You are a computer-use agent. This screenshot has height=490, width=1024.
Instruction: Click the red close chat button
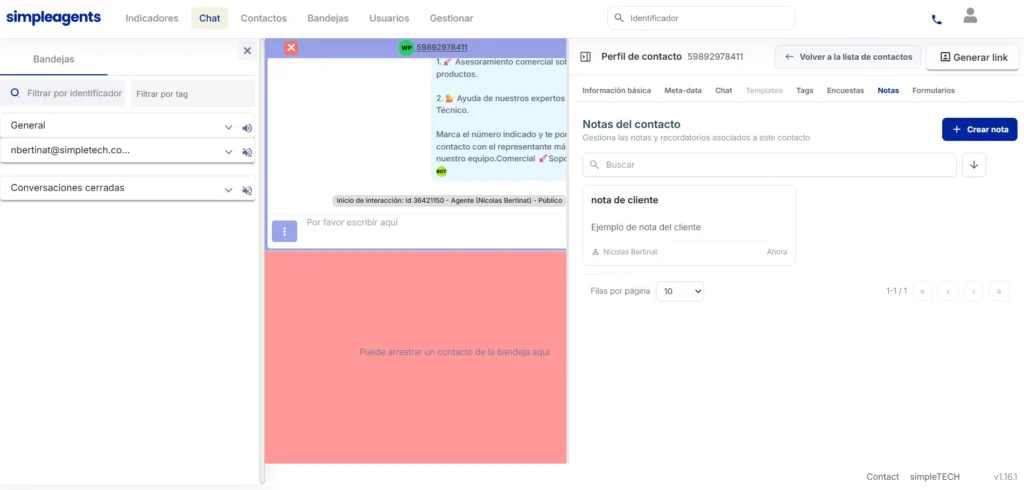(291, 48)
